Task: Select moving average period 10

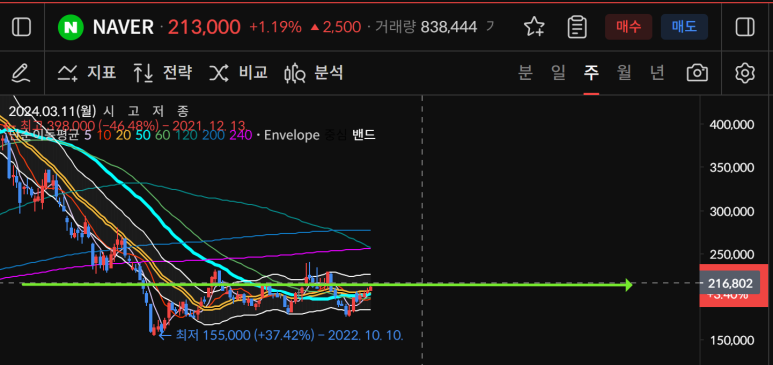Action: (104, 135)
